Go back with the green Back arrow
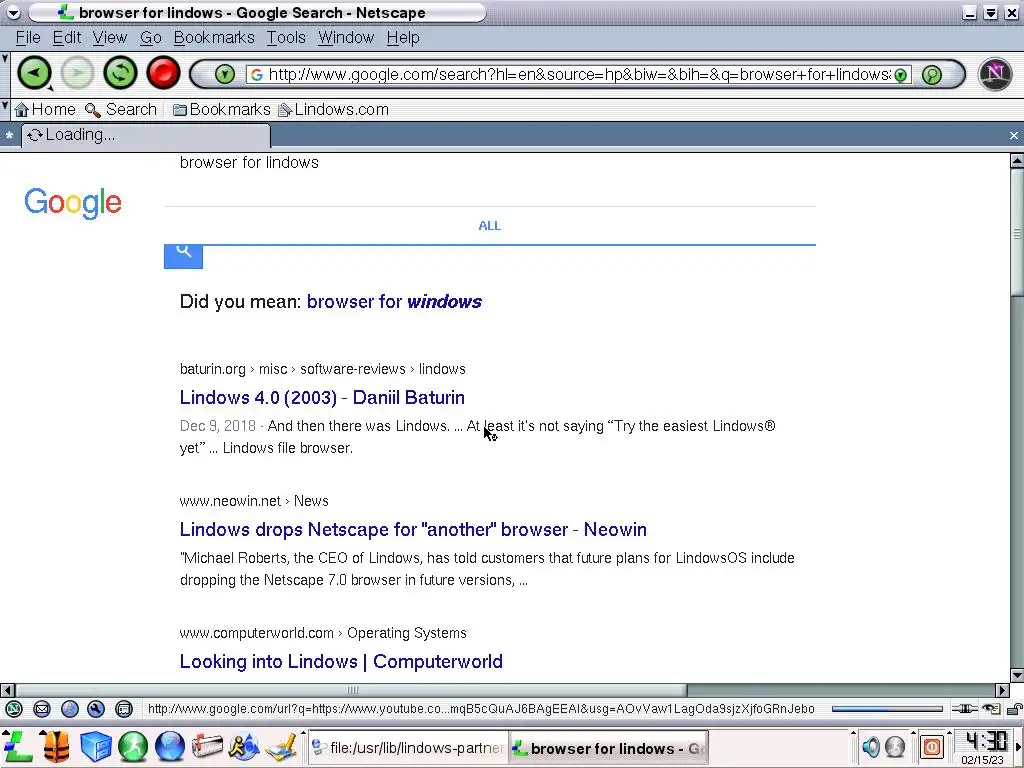The width and height of the screenshot is (1024, 768). click(x=34, y=72)
